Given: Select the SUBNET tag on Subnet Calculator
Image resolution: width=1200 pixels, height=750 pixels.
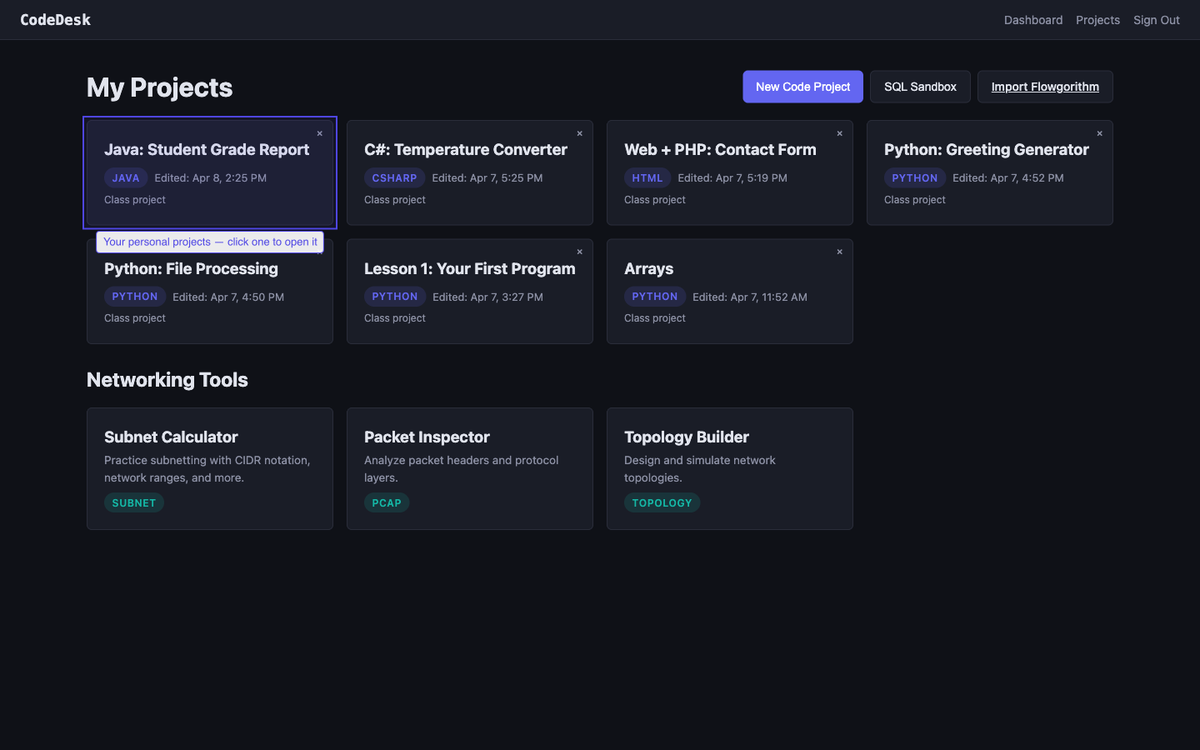Looking at the screenshot, I should tap(133, 502).
